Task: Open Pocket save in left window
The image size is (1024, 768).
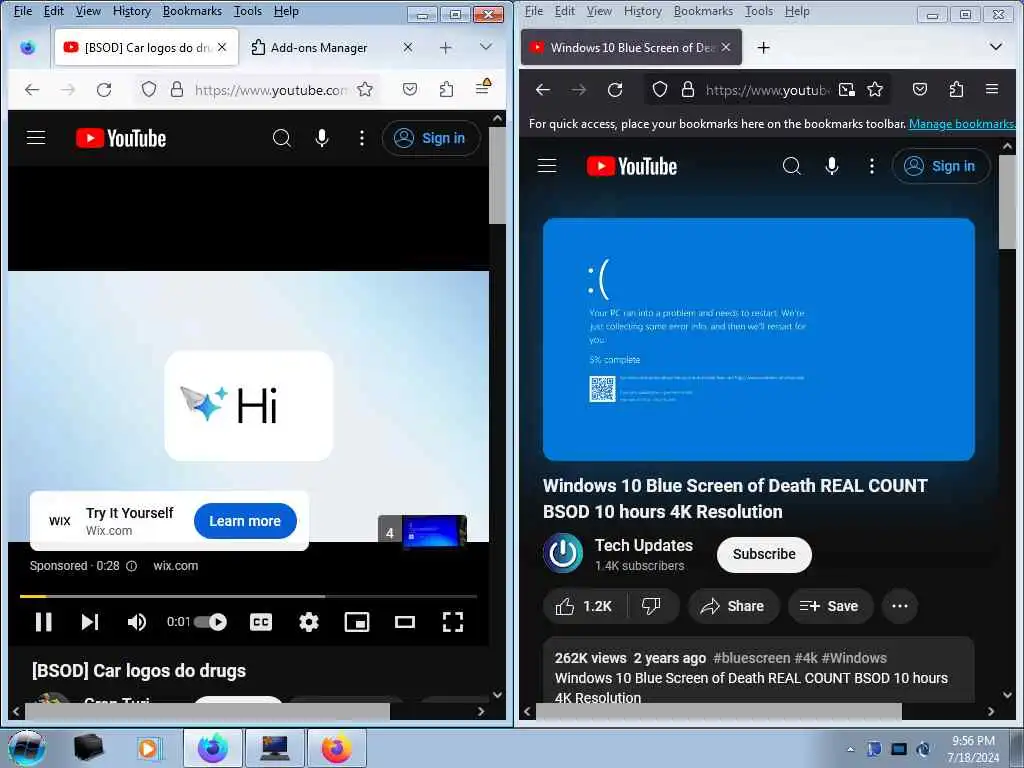Action: pyautogui.click(x=409, y=89)
